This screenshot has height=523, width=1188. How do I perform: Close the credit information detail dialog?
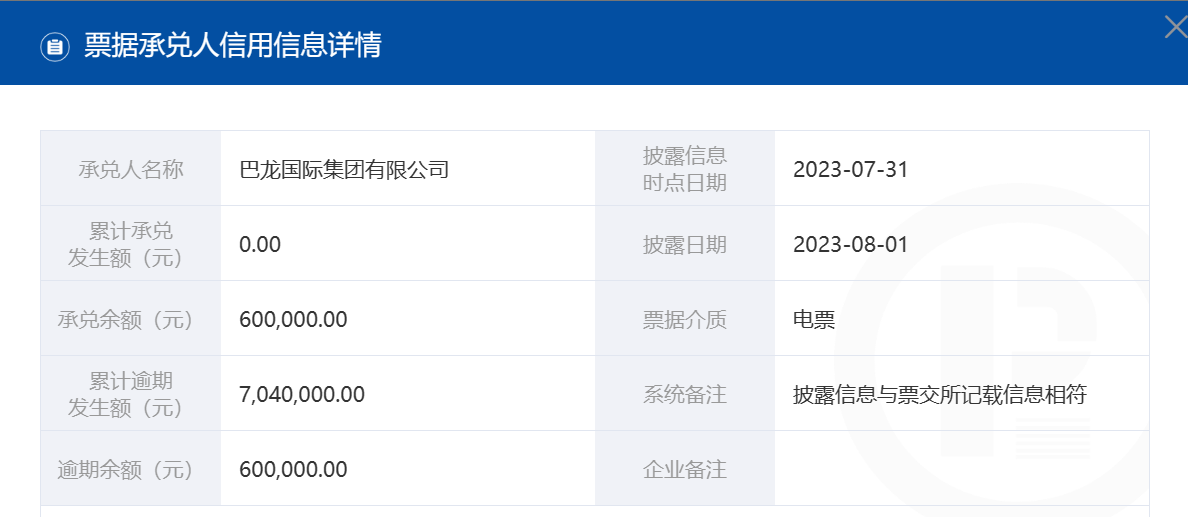pyautogui.click(x=1177, y=27)
